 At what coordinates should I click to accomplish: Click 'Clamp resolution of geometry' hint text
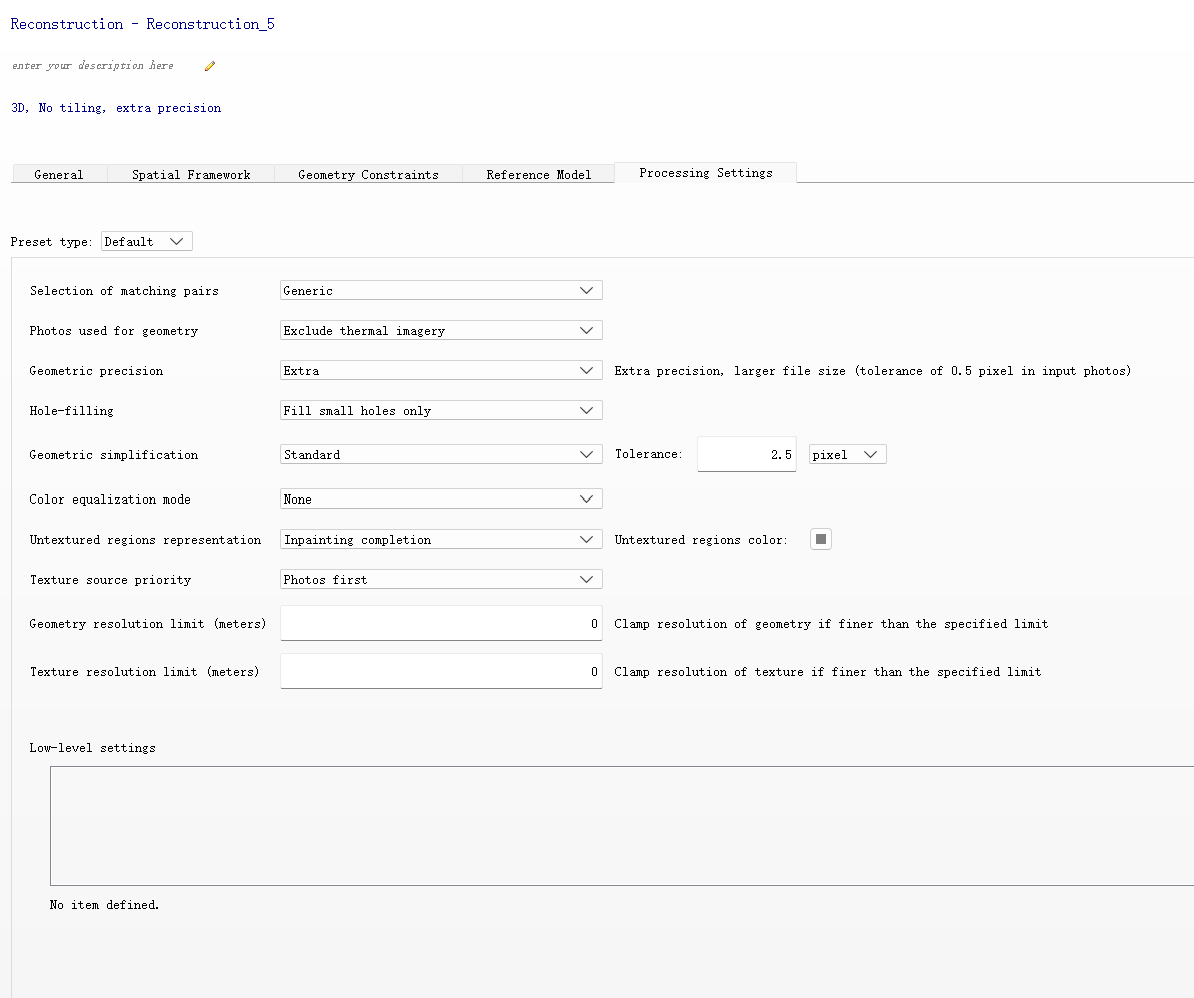coord(832,623)
